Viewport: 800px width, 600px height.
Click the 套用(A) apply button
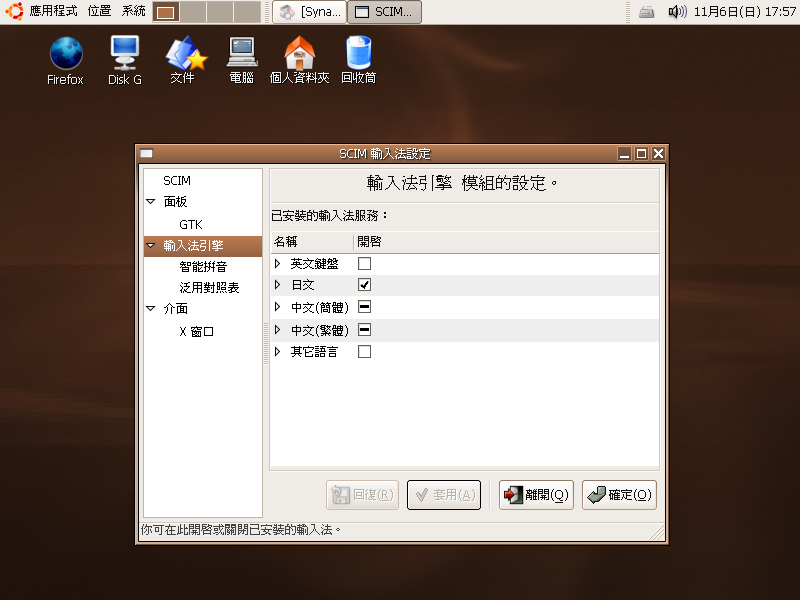click(444, 494)
